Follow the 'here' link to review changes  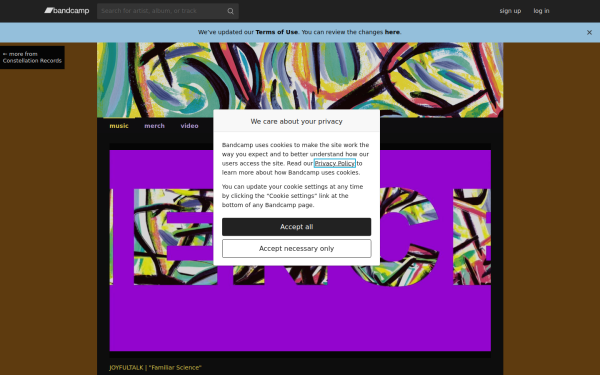(x=392, y=32)
